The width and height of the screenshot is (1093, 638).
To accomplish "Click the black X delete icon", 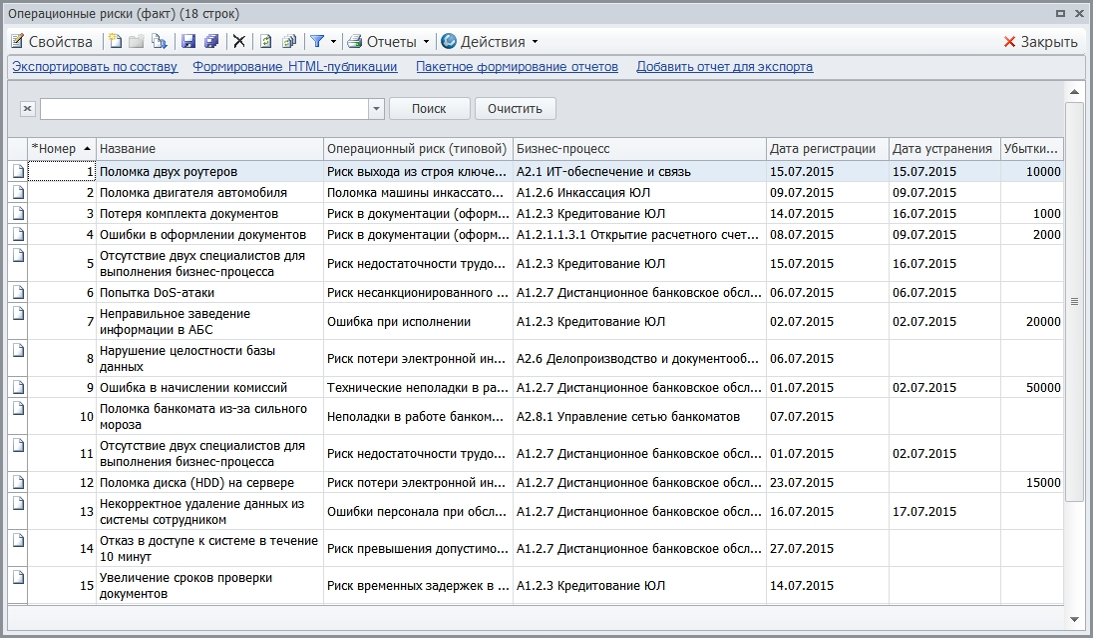I will [x=239, y=42].
